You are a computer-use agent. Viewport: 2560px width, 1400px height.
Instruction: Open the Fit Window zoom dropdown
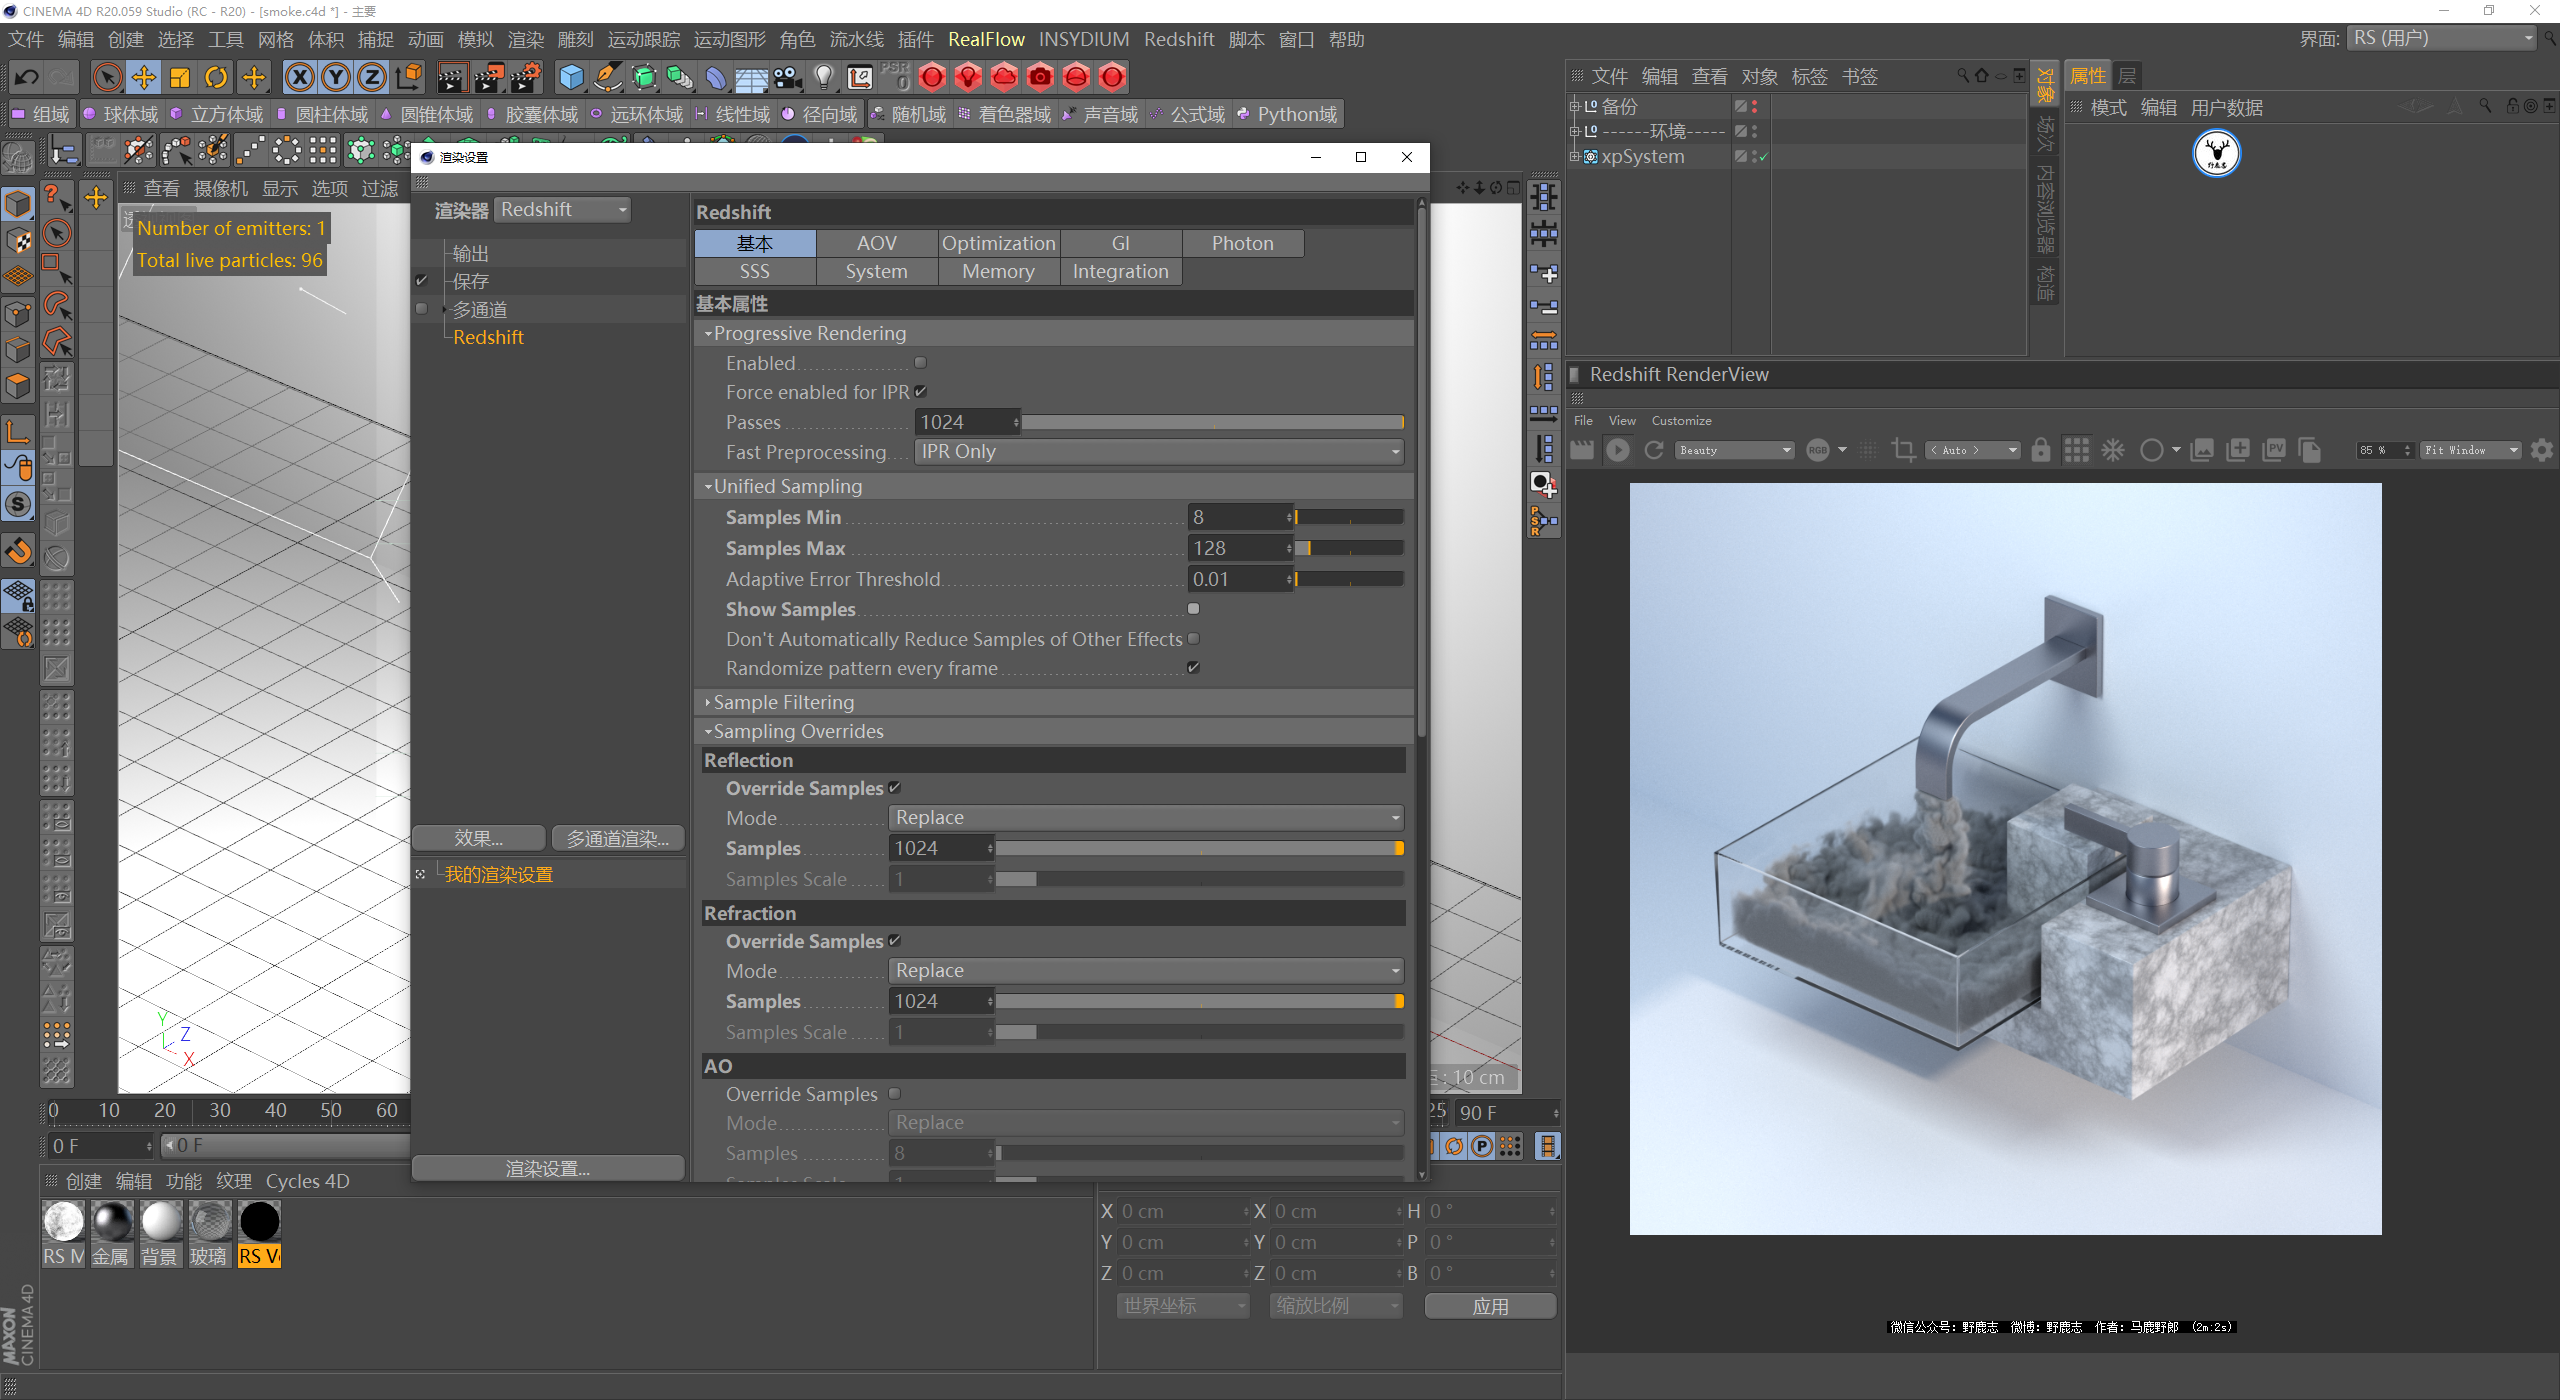point(2471,450)
